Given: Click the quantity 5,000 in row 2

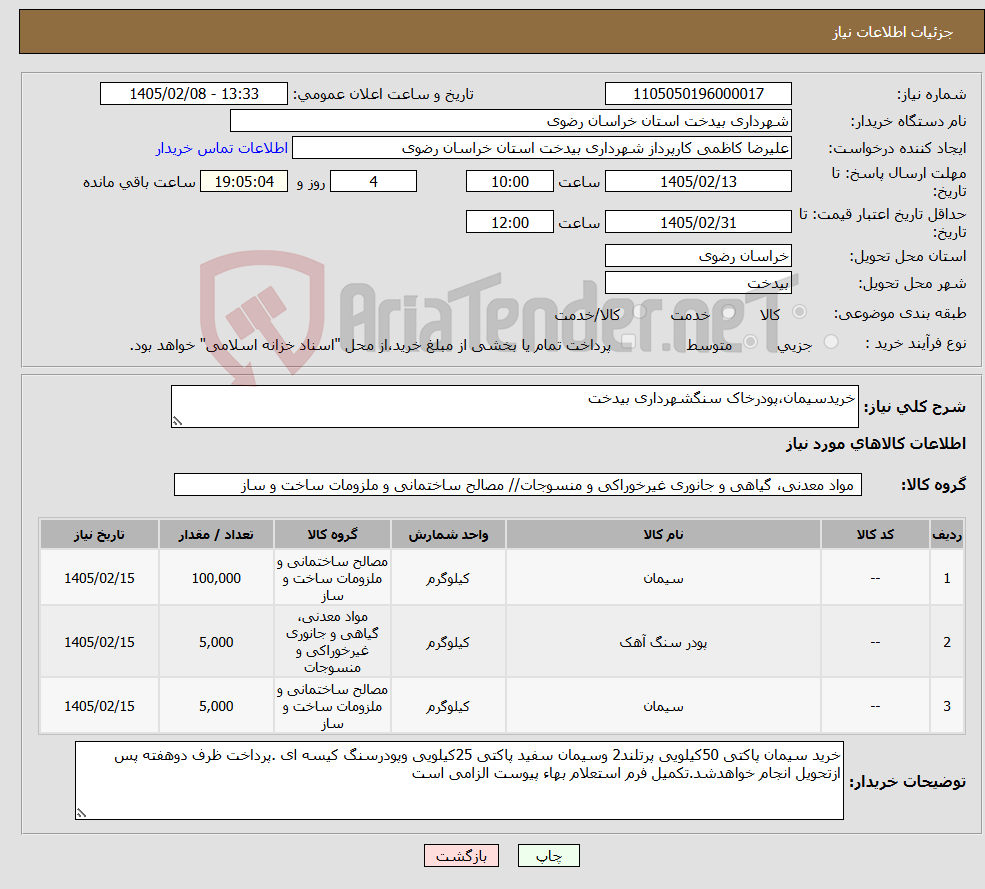Looking at the screenshot, I should [x=216, y=642].
